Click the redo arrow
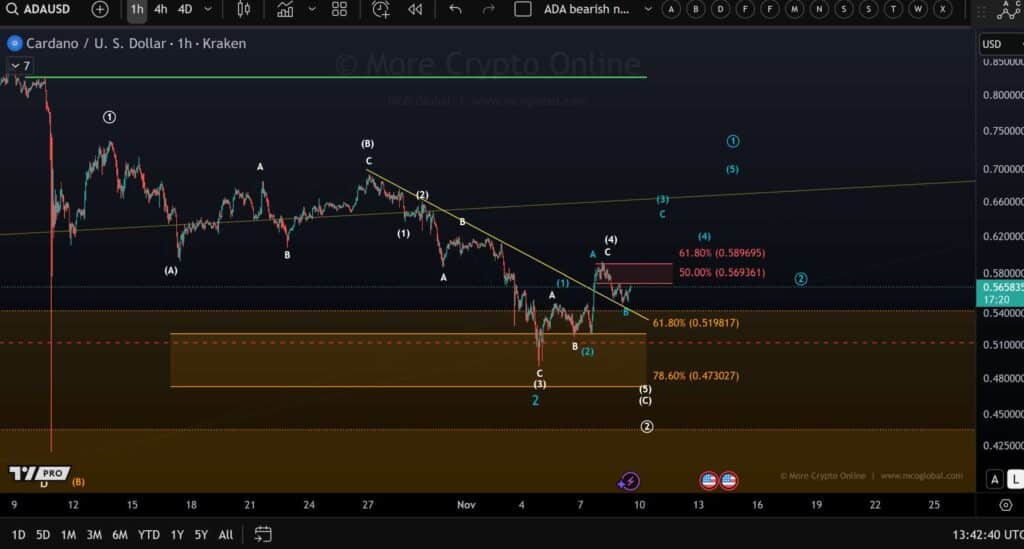 (488, 9)
